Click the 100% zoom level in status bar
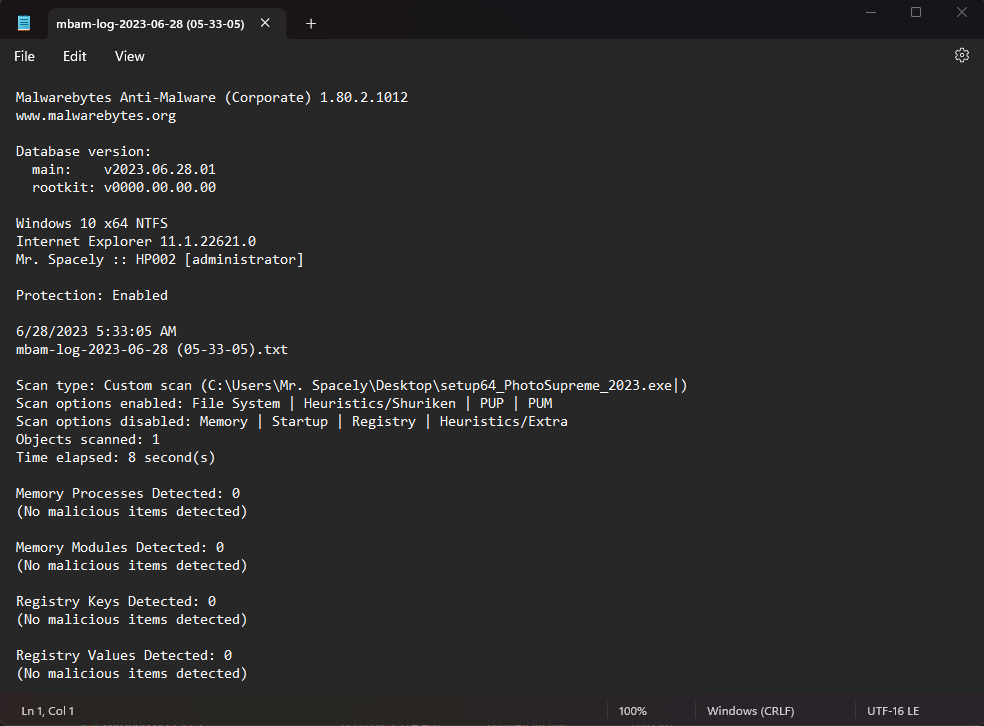 coord(633,711)
